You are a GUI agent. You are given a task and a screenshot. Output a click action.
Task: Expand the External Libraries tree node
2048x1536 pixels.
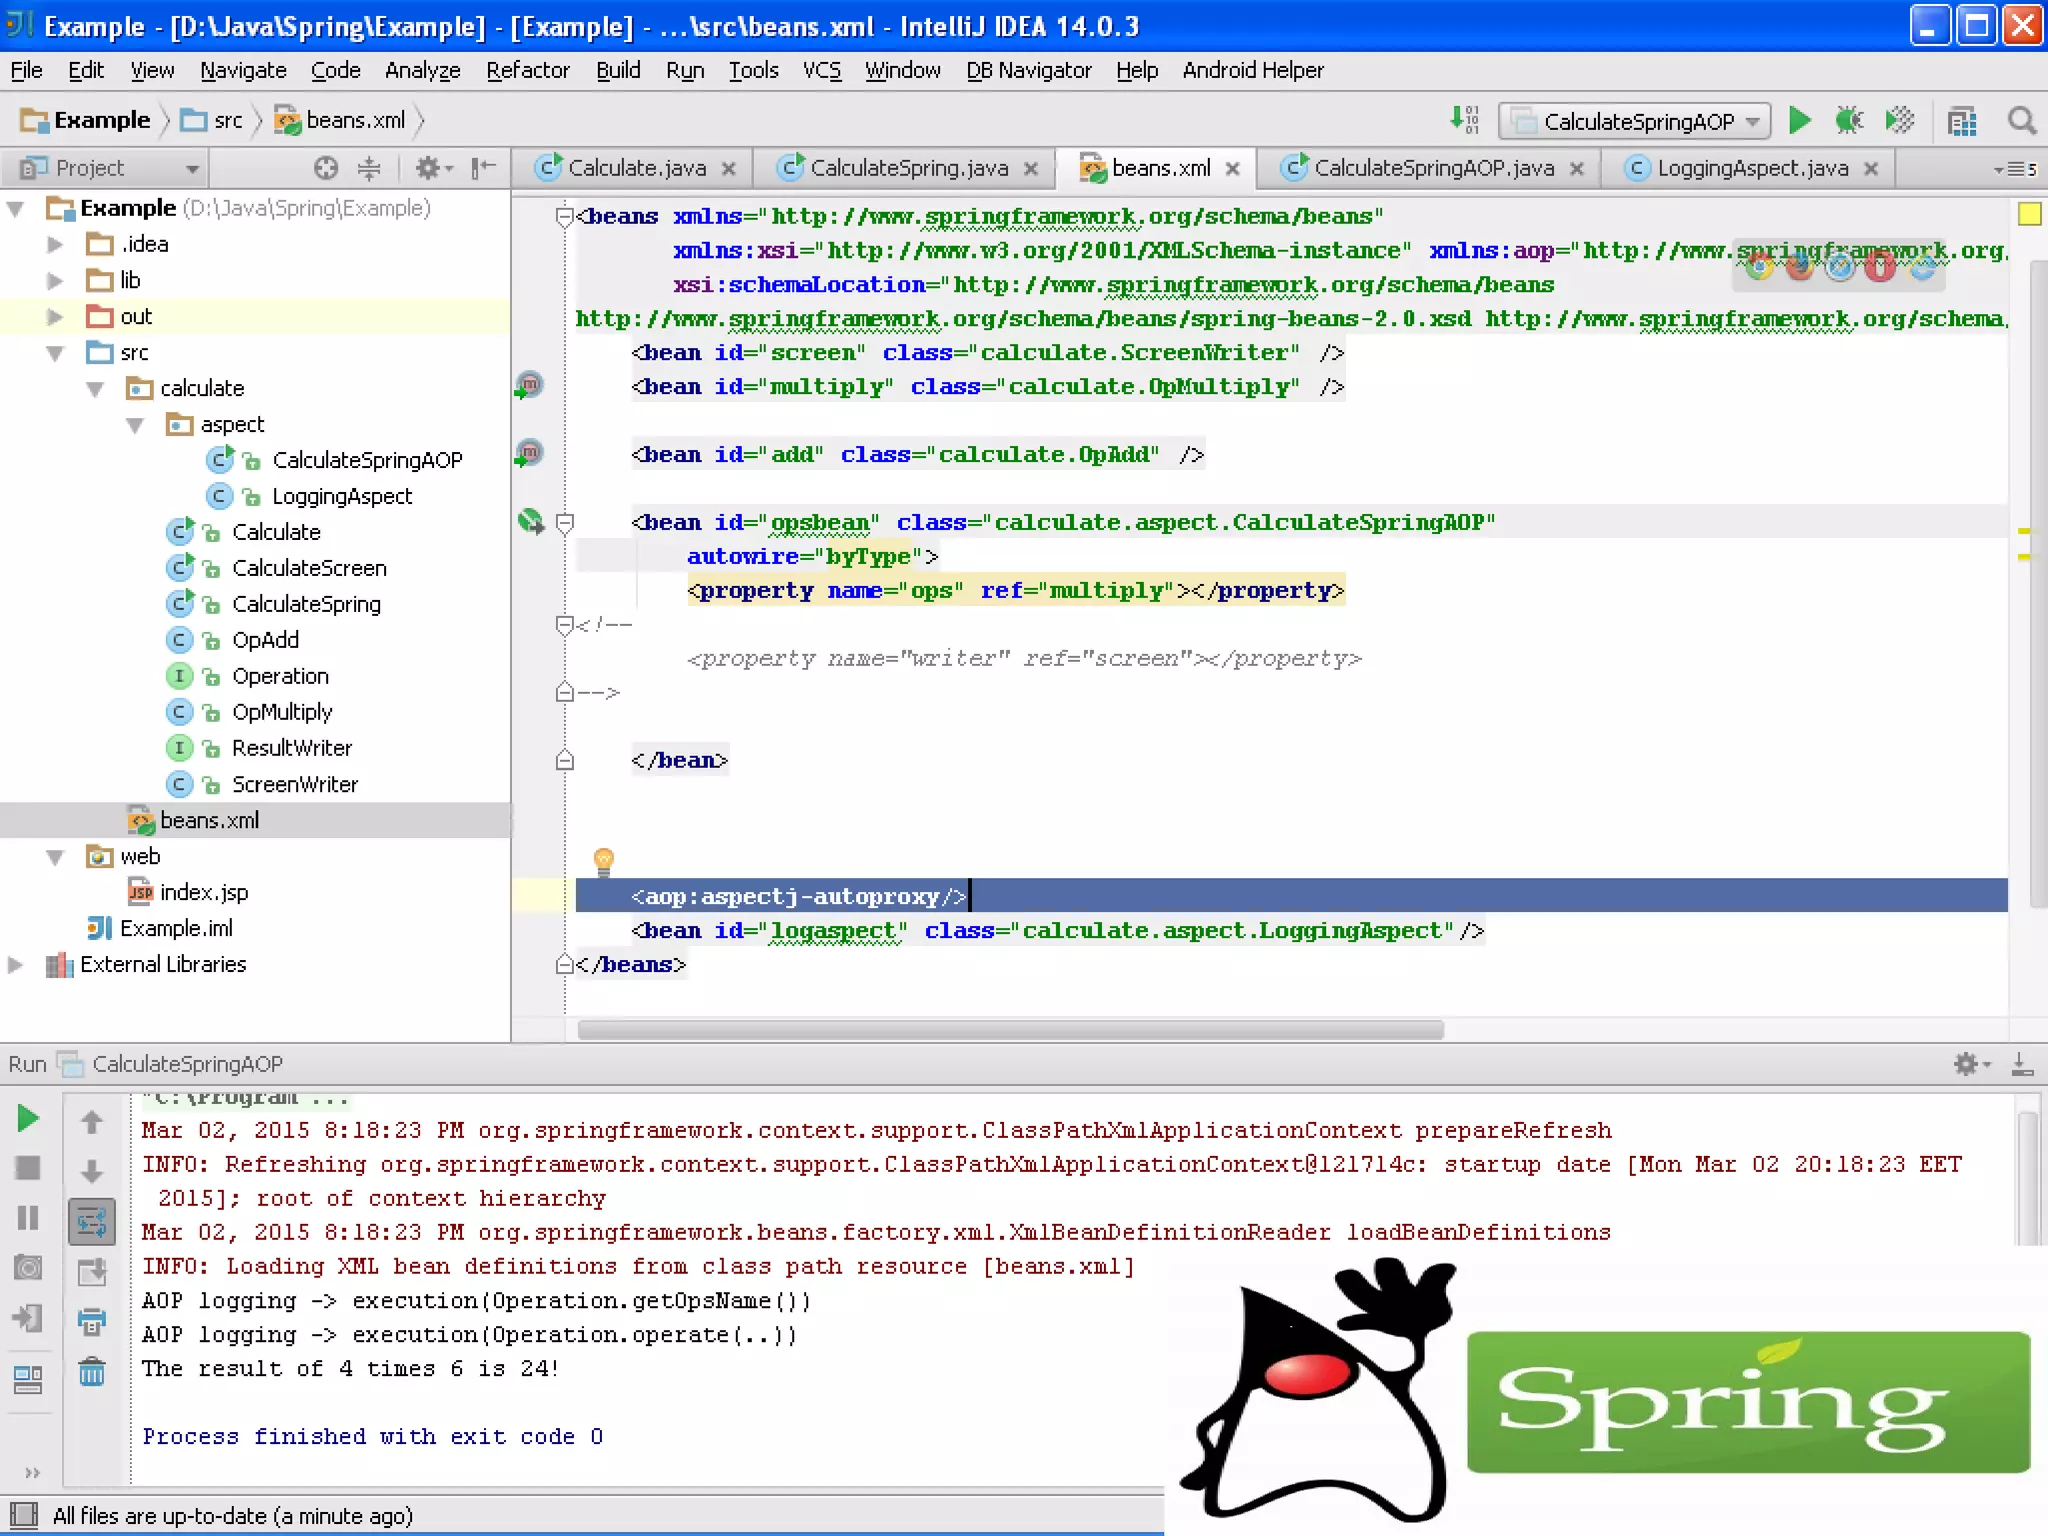coord(15,965)
